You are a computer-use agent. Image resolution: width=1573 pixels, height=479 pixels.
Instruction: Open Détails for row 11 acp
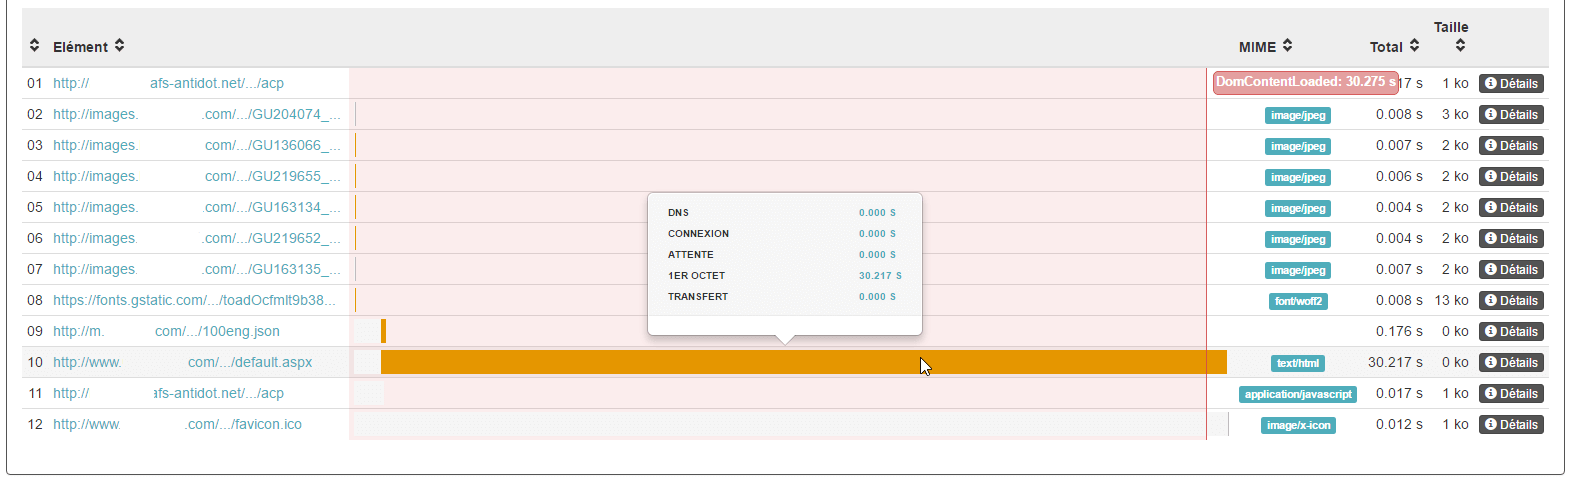click(x=1511, y=393)
